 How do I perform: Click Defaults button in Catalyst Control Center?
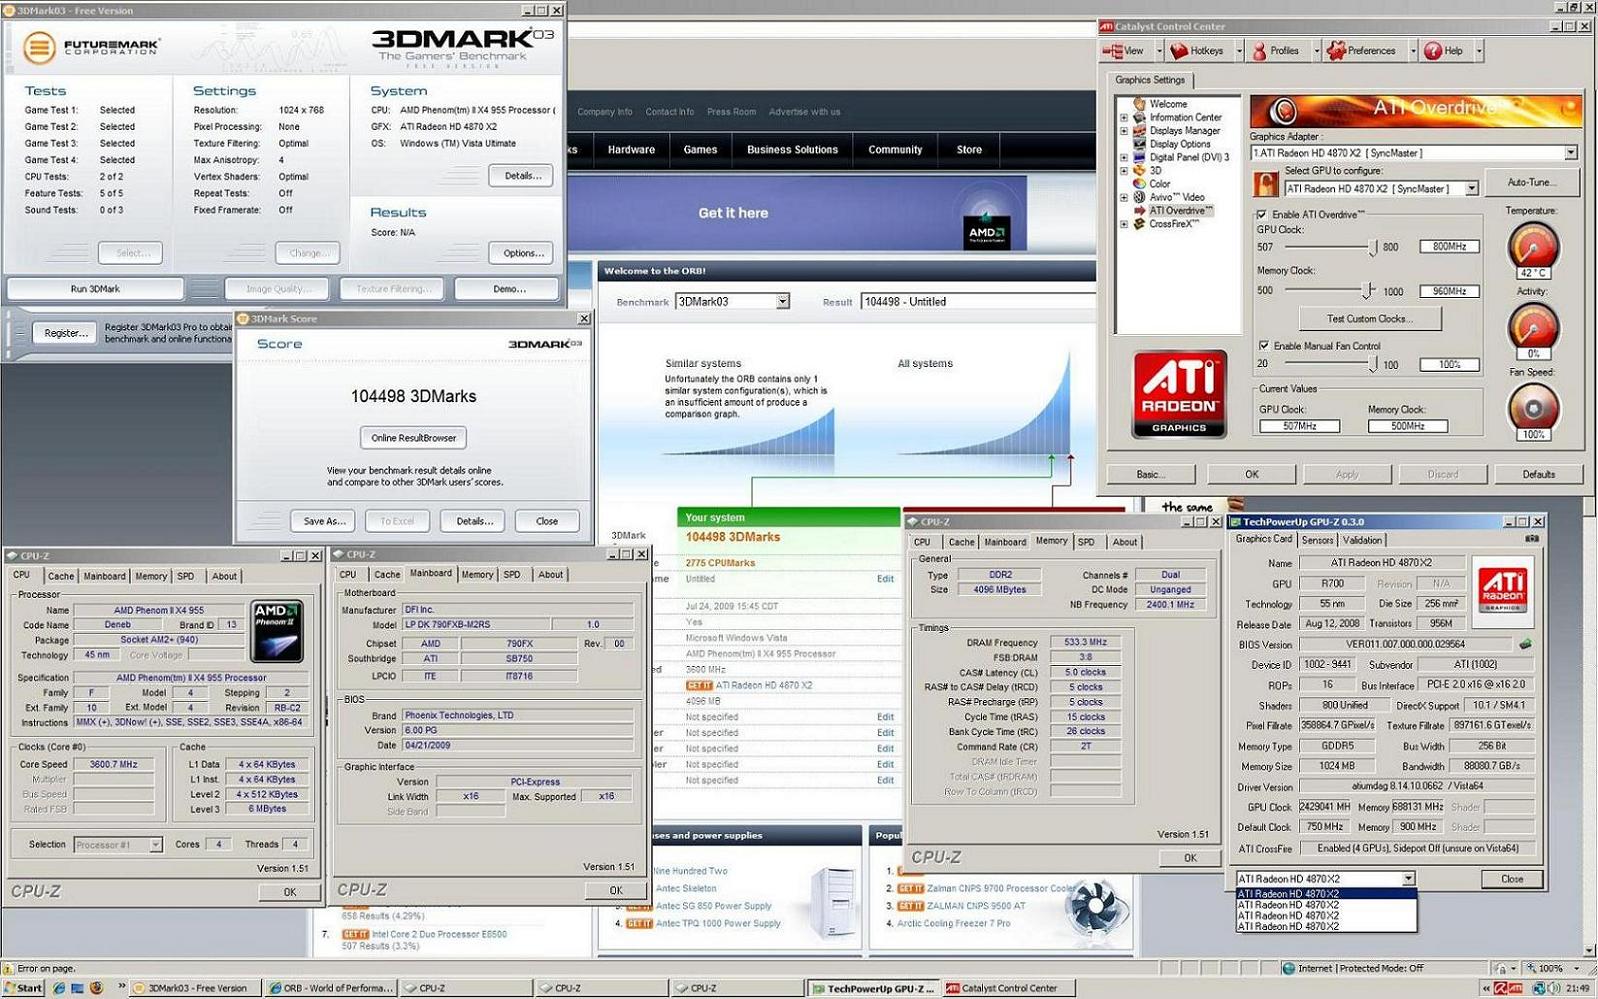pyautogui.click(x=1538, y=474)
